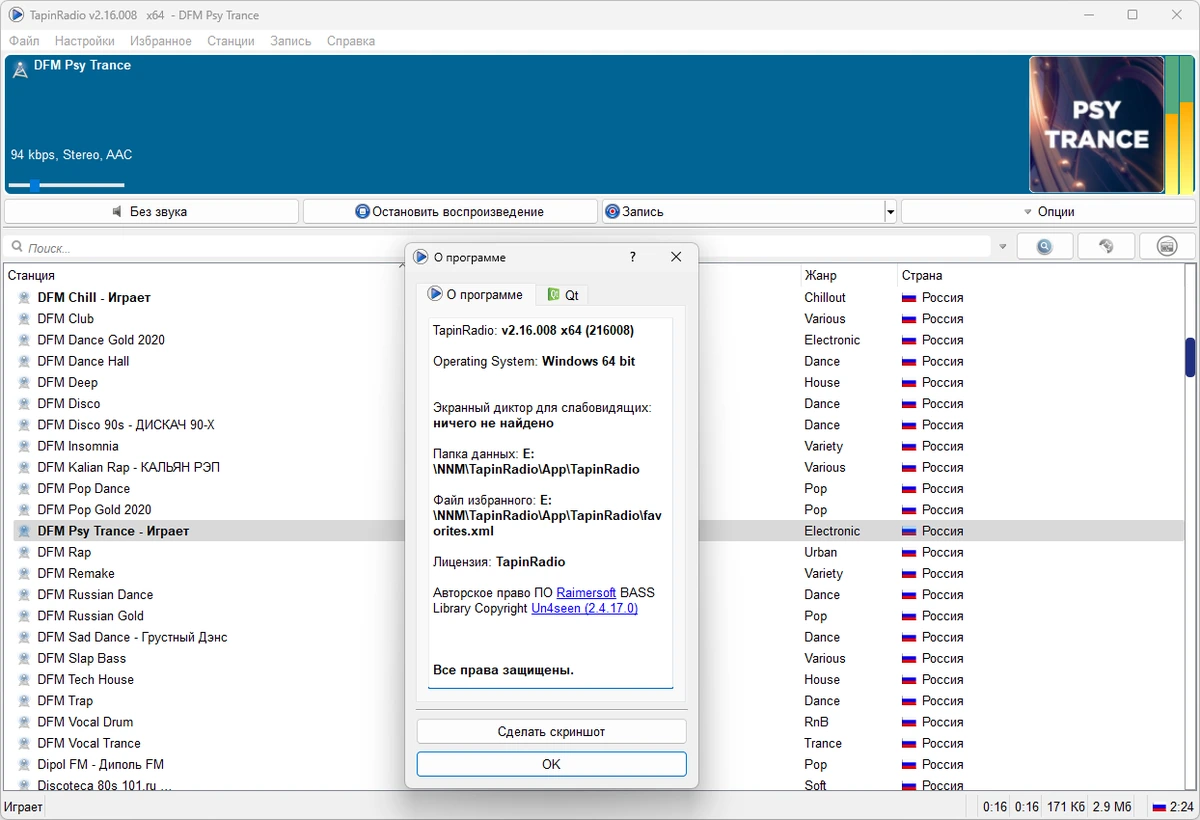Select DFM Kalian Rap - КАЛЬЯН РЭП
The height and width of the screenshot is (820, 1200).
point(128,468)
